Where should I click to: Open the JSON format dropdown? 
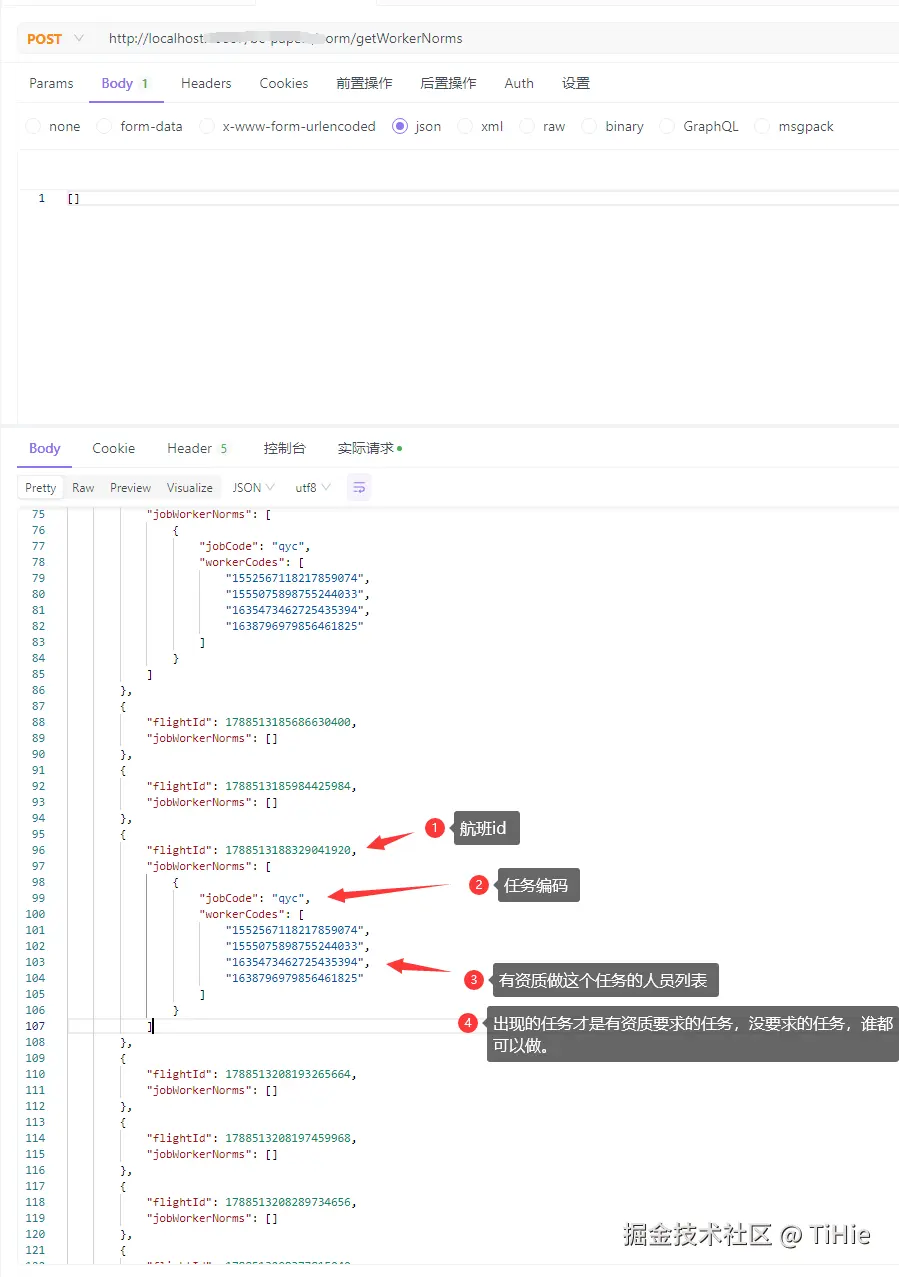pyautogui.click(x=254, y=488)
